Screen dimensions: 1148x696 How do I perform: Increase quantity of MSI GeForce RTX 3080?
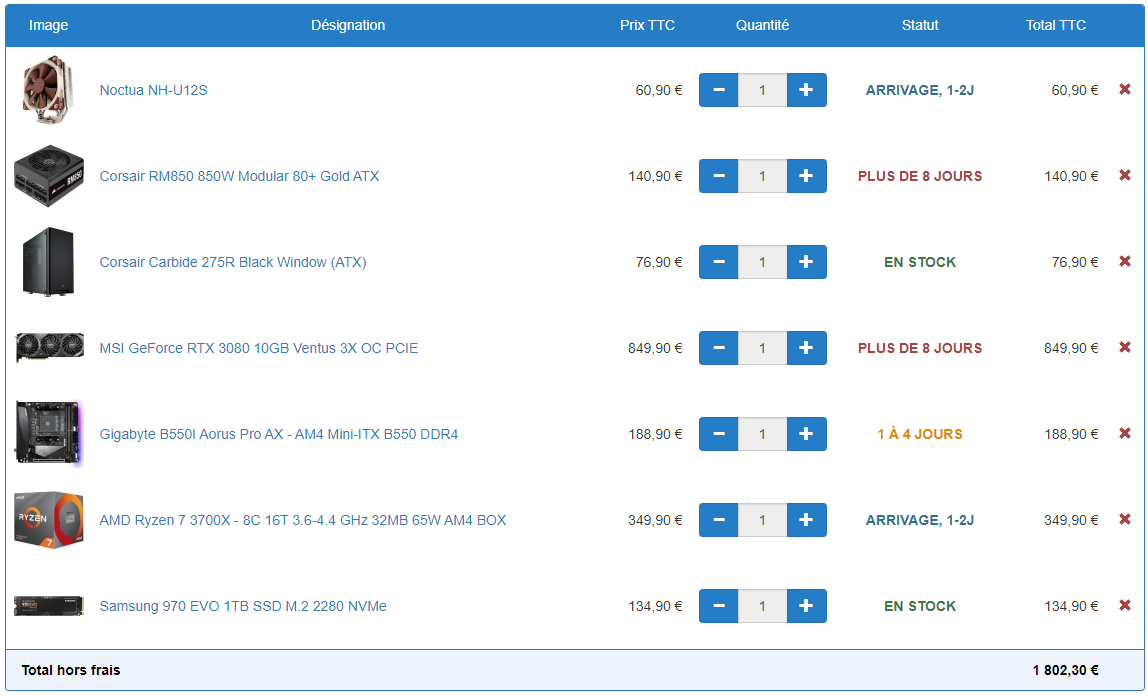click(806, 348)
